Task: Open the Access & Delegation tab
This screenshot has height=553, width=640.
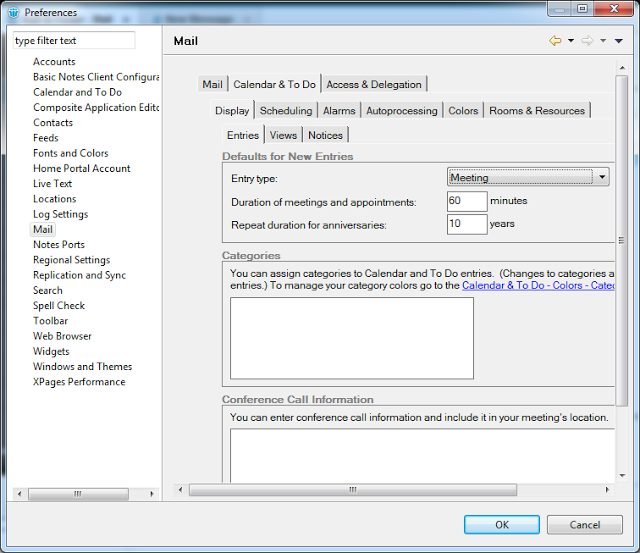Action: coord(374,85)
